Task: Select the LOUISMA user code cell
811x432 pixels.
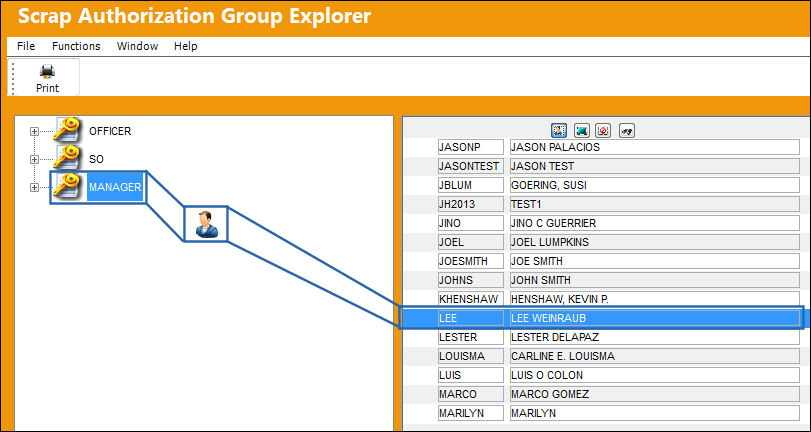Action: coord(471,356)
